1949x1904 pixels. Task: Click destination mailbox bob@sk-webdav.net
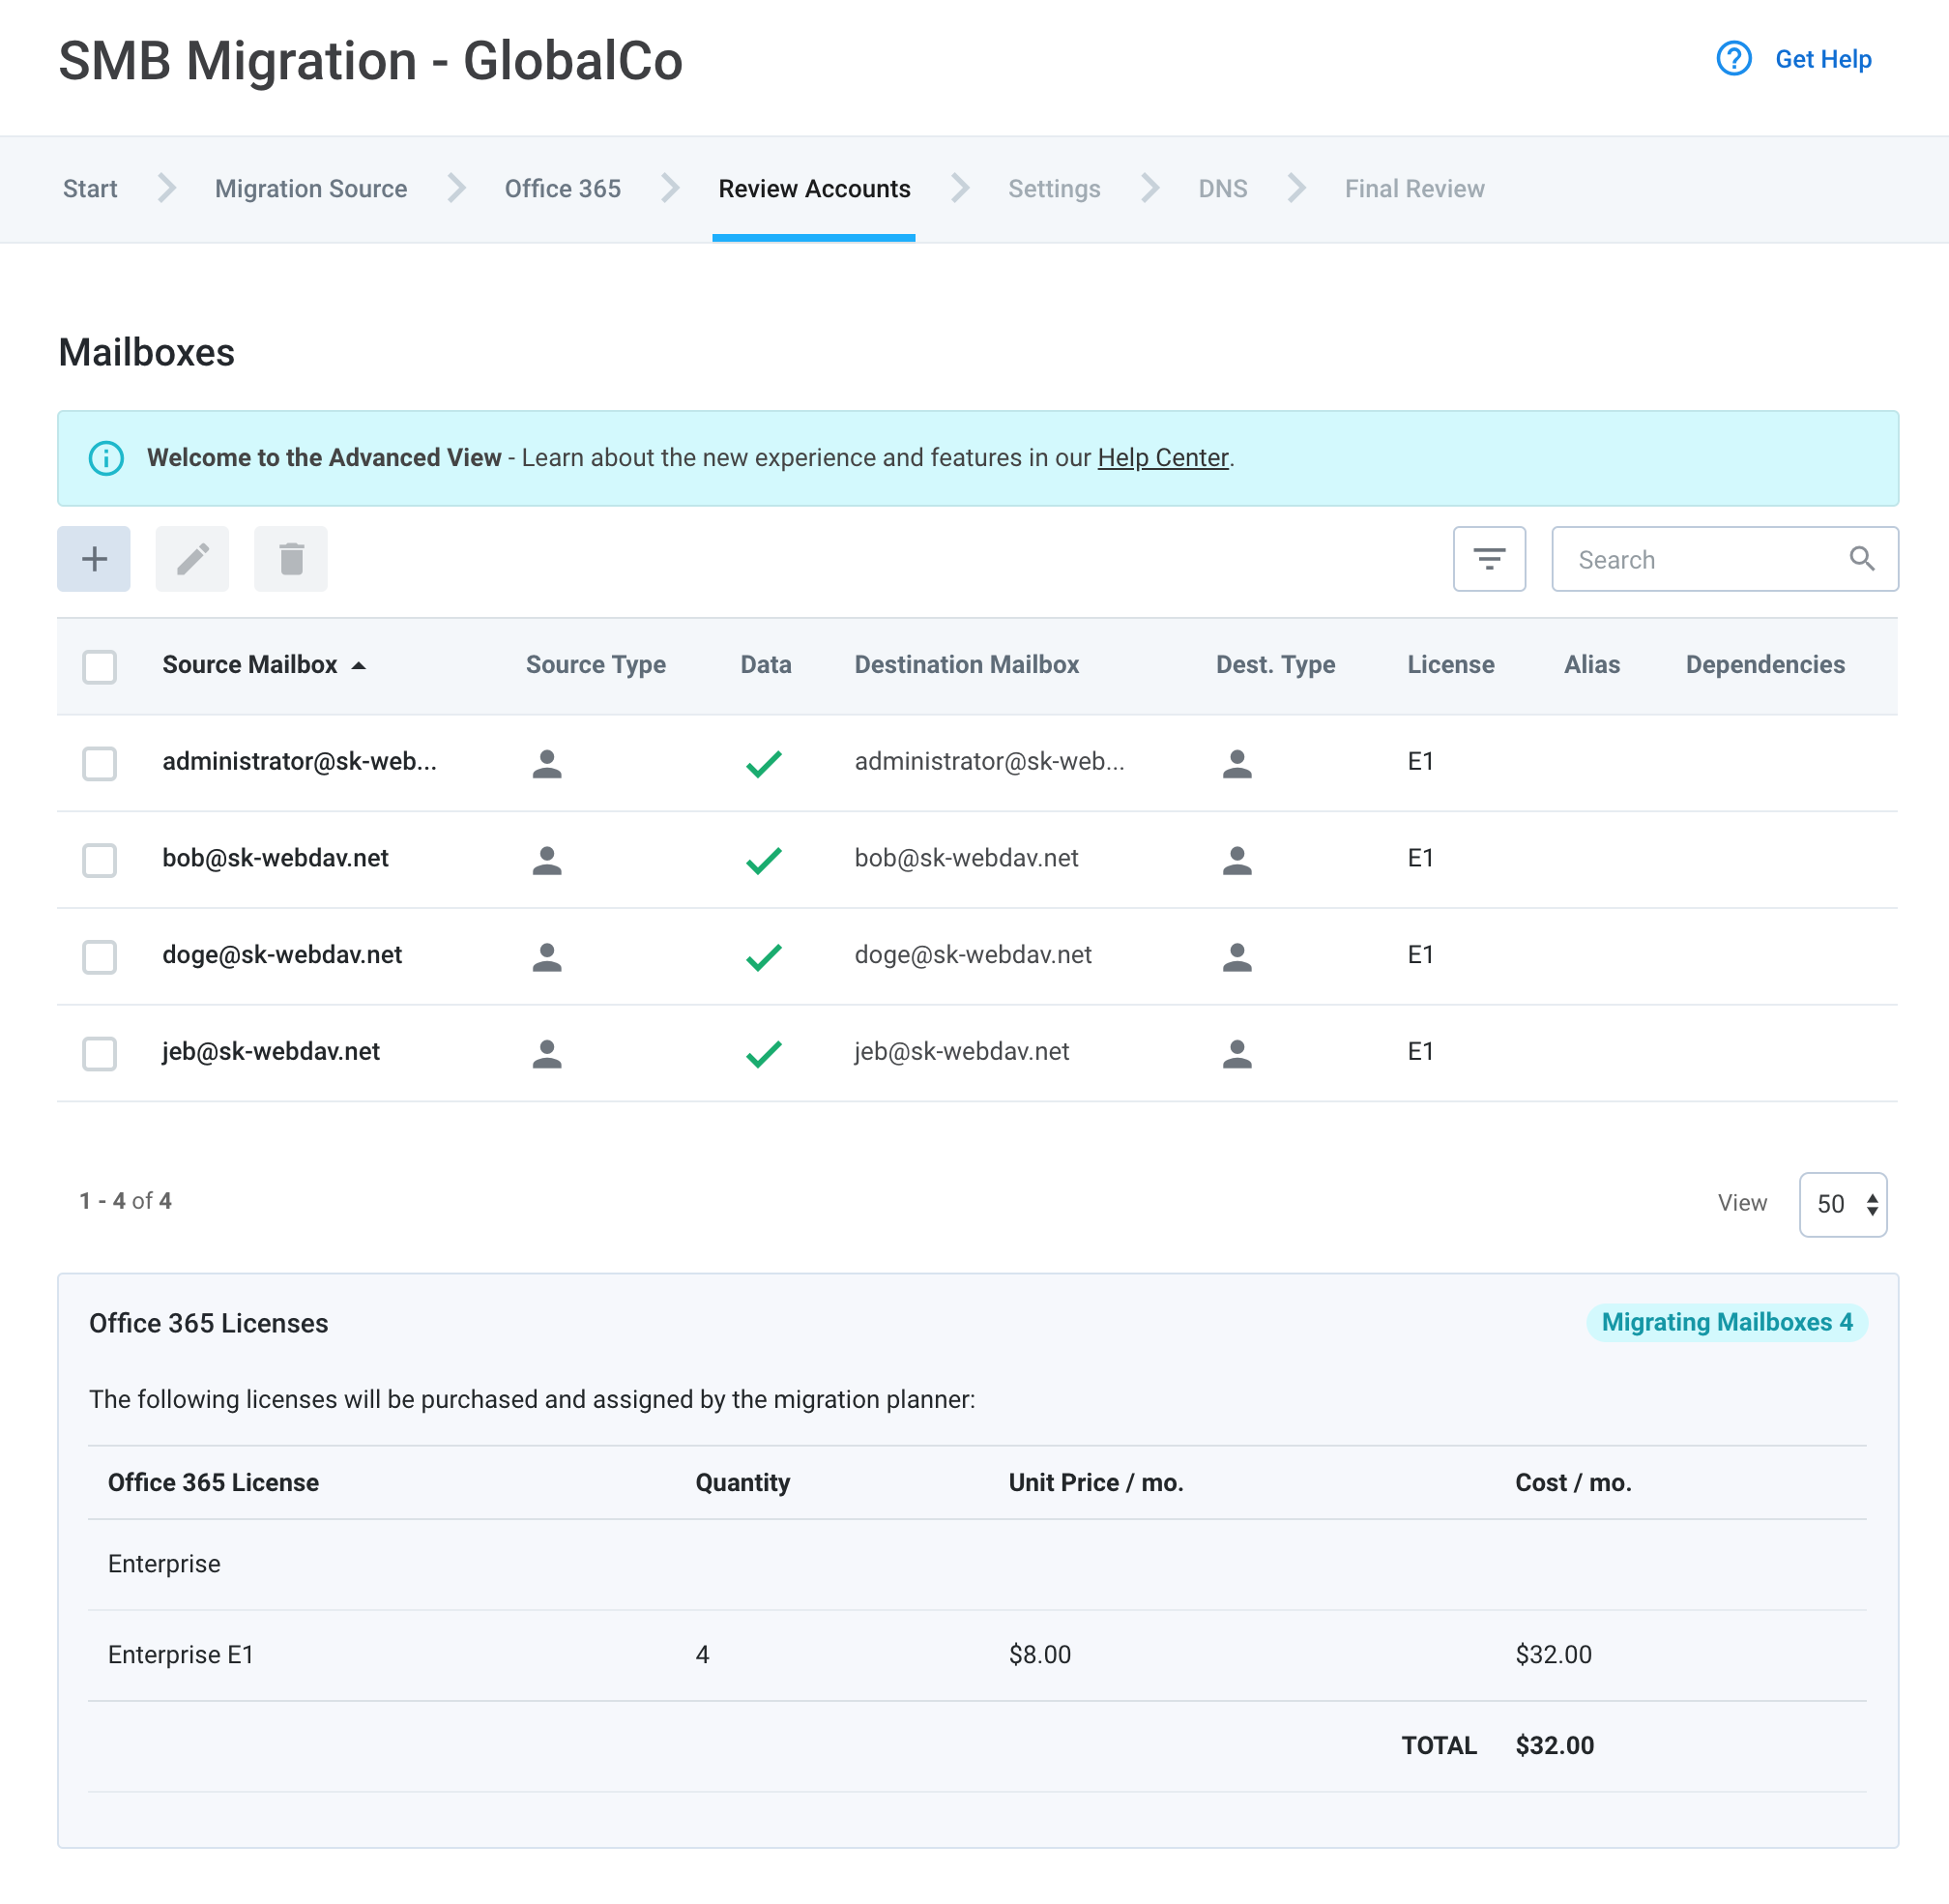click(x=966, y=859)
